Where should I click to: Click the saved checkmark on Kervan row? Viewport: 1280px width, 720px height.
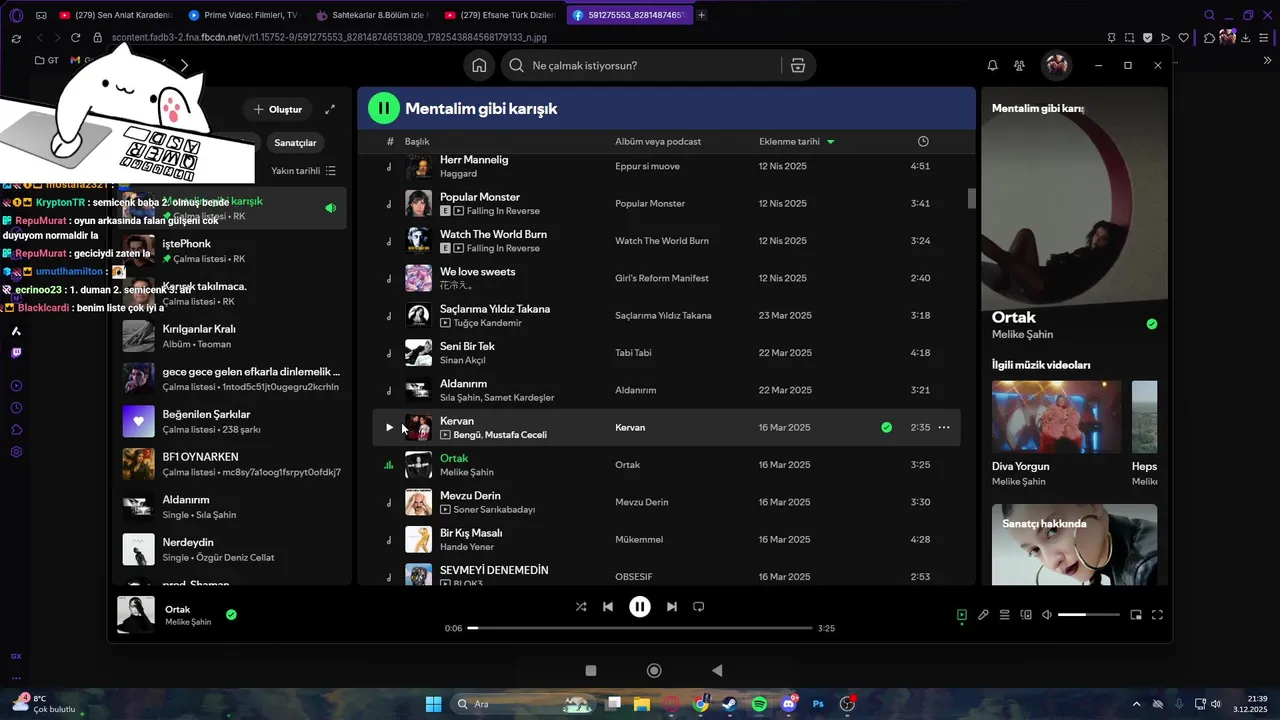(x=886, y=427)
